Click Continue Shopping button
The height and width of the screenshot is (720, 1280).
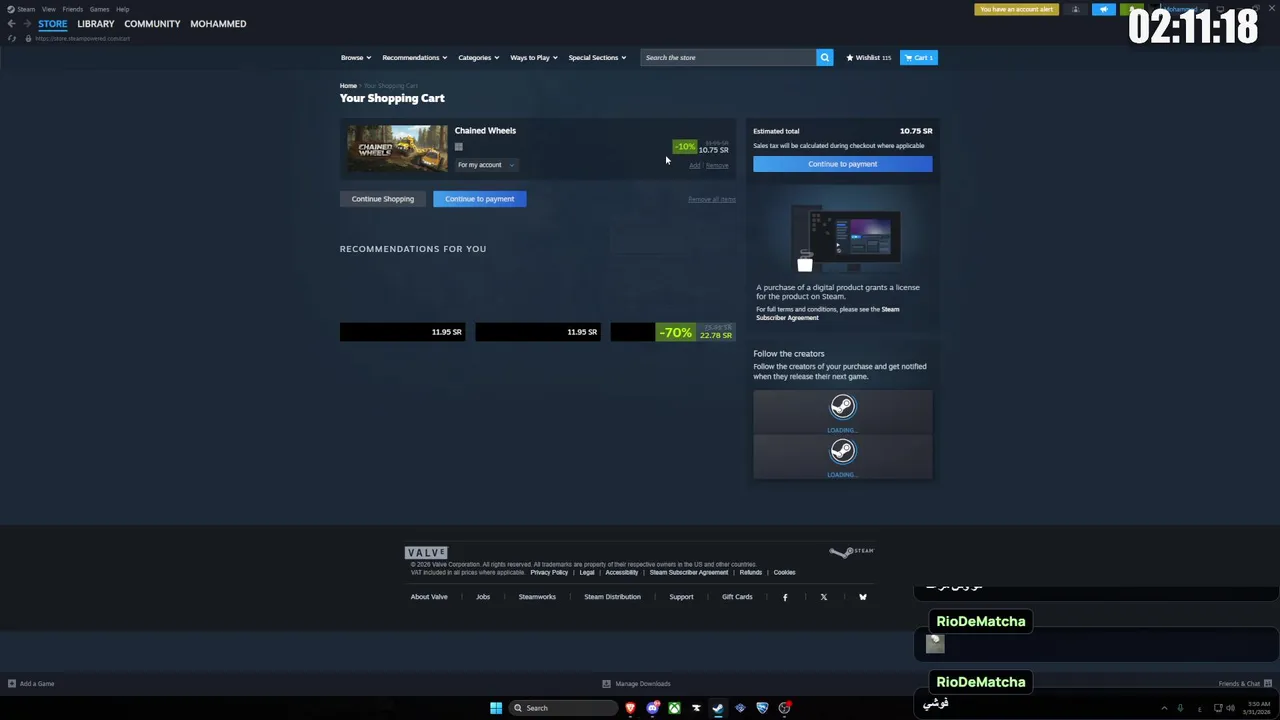point(382,199)
